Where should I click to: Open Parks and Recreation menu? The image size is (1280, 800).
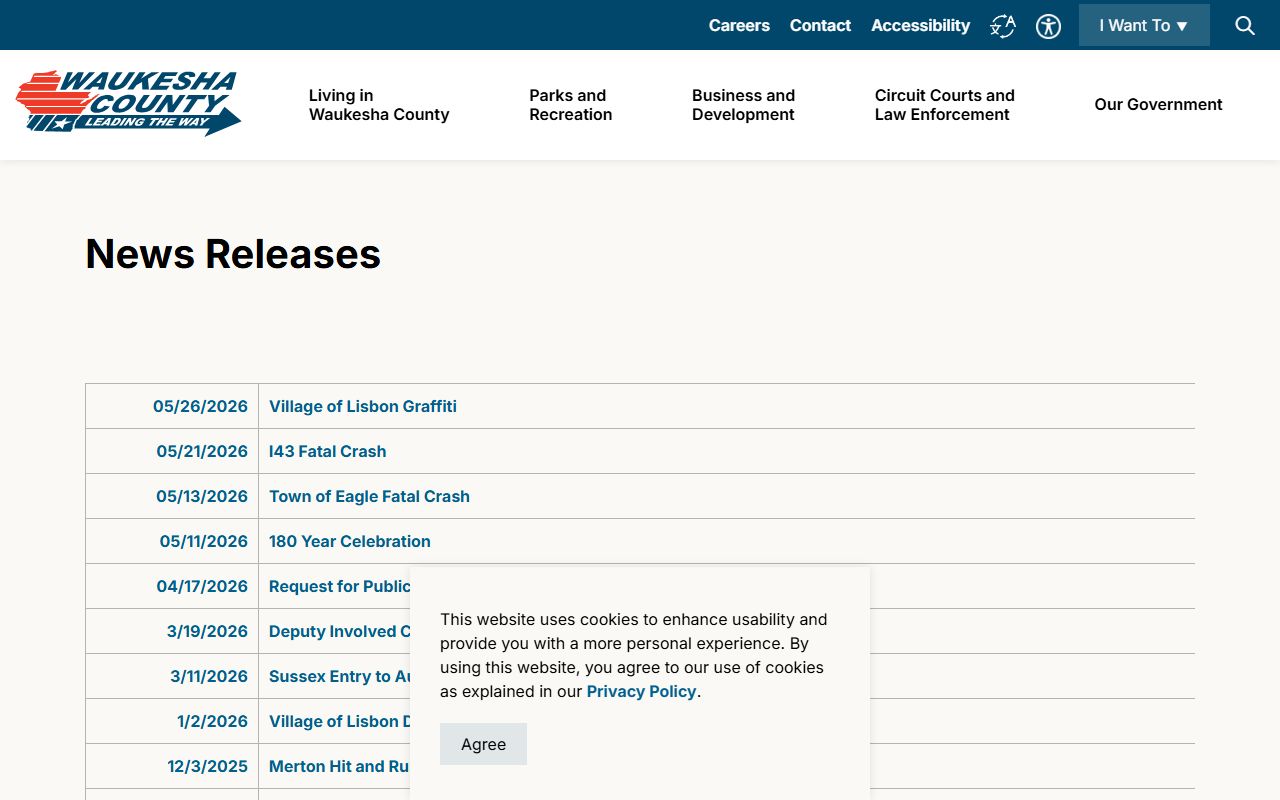(x=570, y=105)
